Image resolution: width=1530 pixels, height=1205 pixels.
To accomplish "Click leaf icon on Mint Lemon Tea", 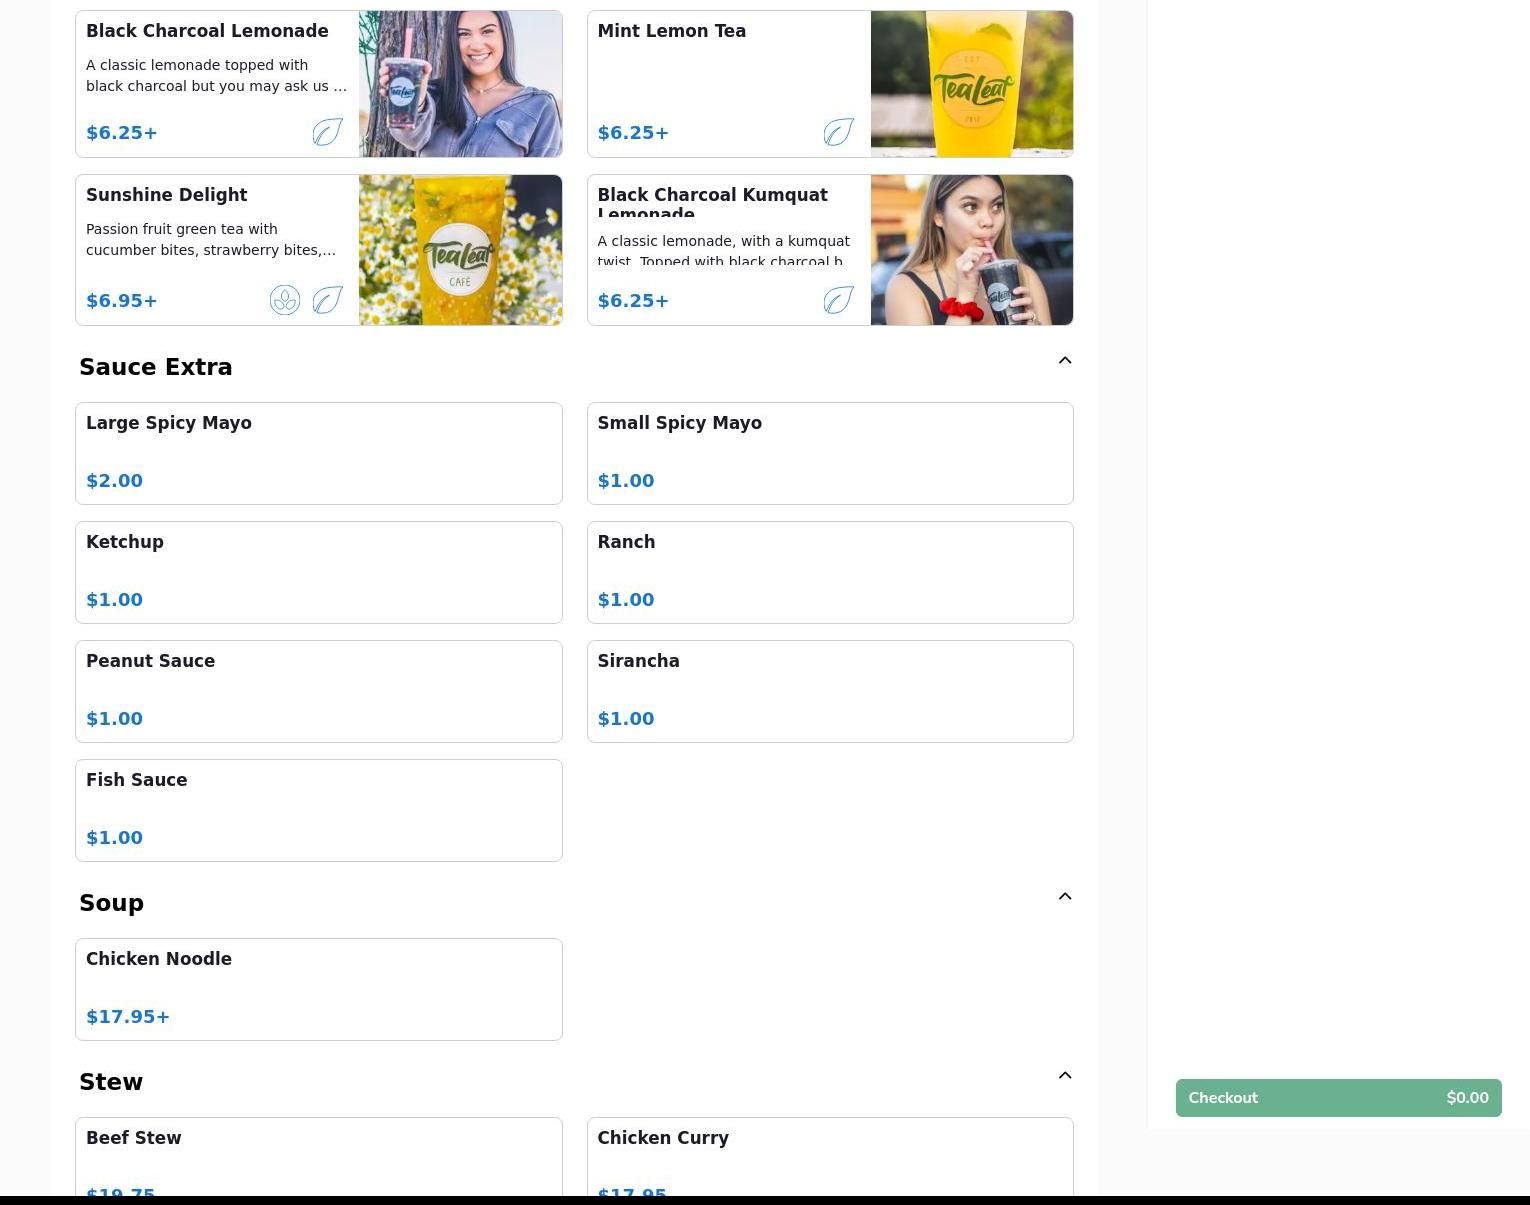I will [x=838, y=132].
